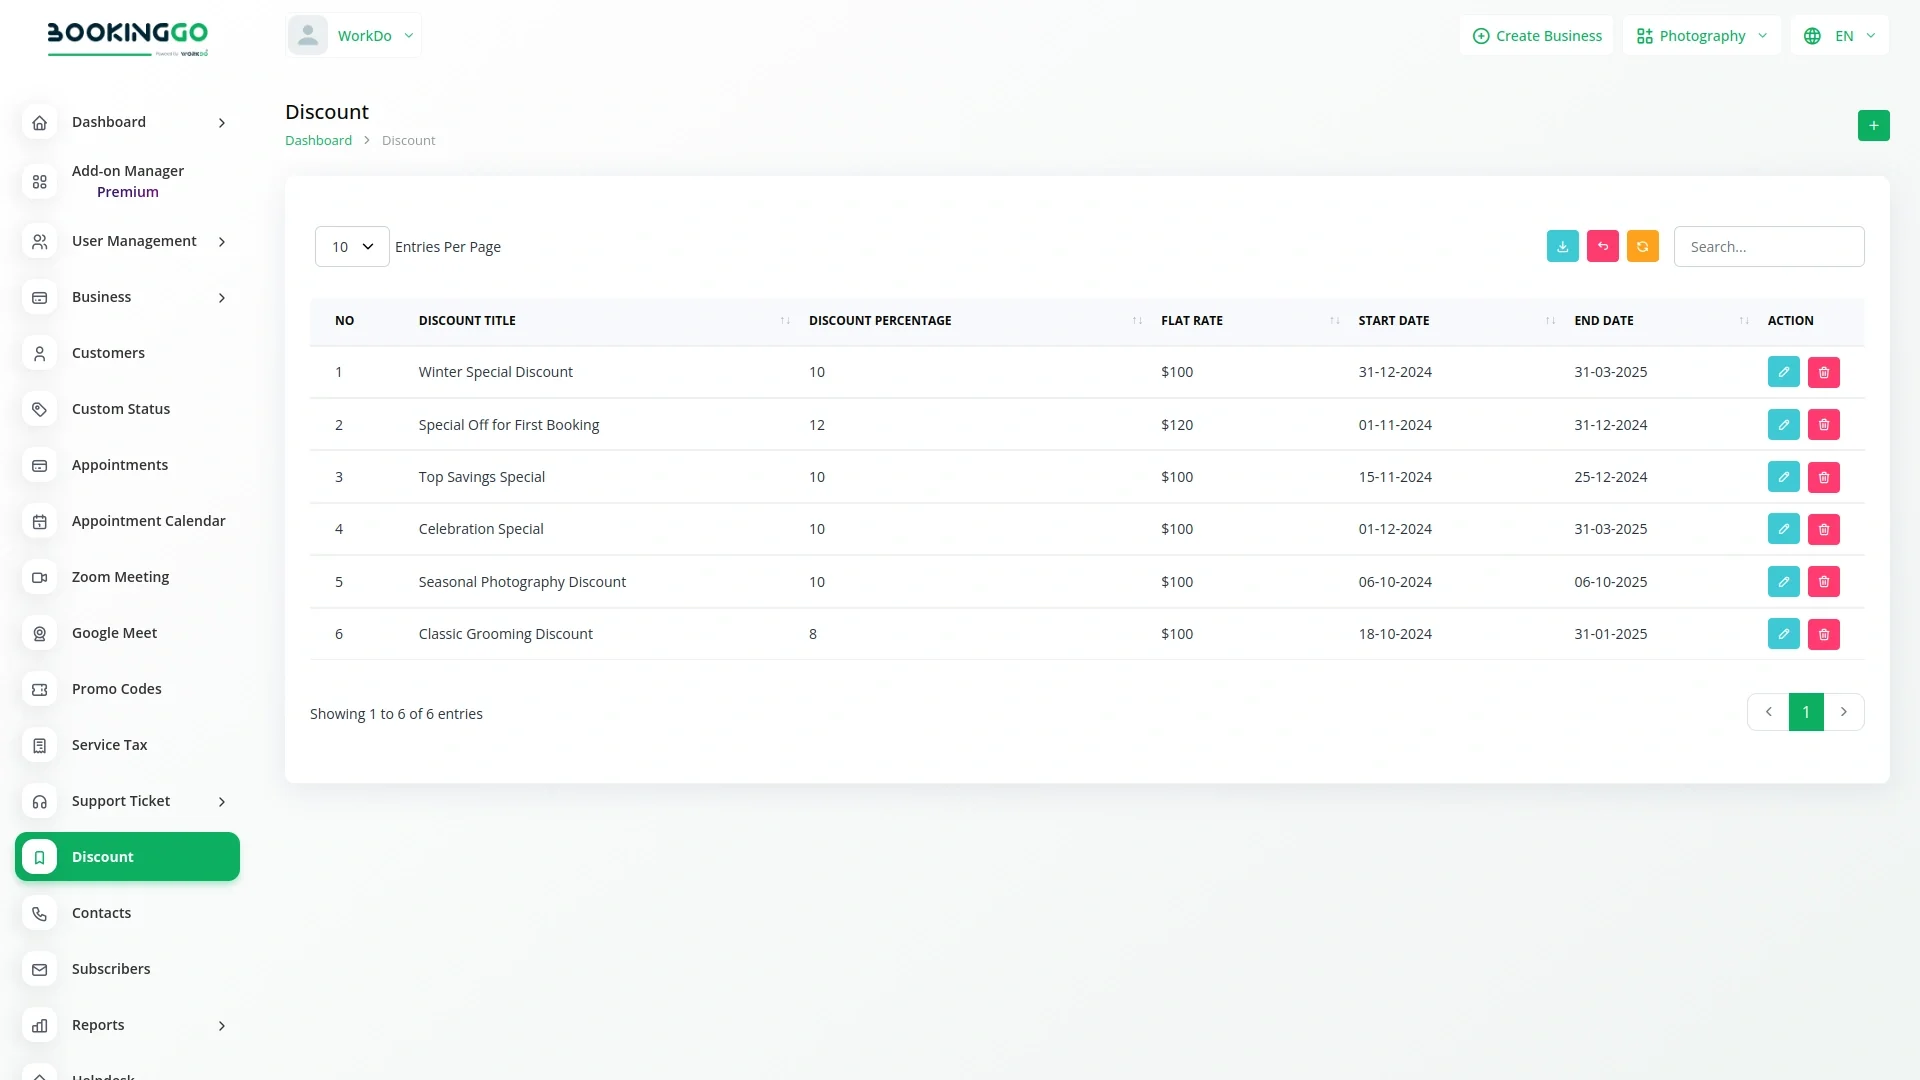This screenshot has width=1920, height=1080.
Task: Open the Photography business dropdown
Action: coord(1701,36)
